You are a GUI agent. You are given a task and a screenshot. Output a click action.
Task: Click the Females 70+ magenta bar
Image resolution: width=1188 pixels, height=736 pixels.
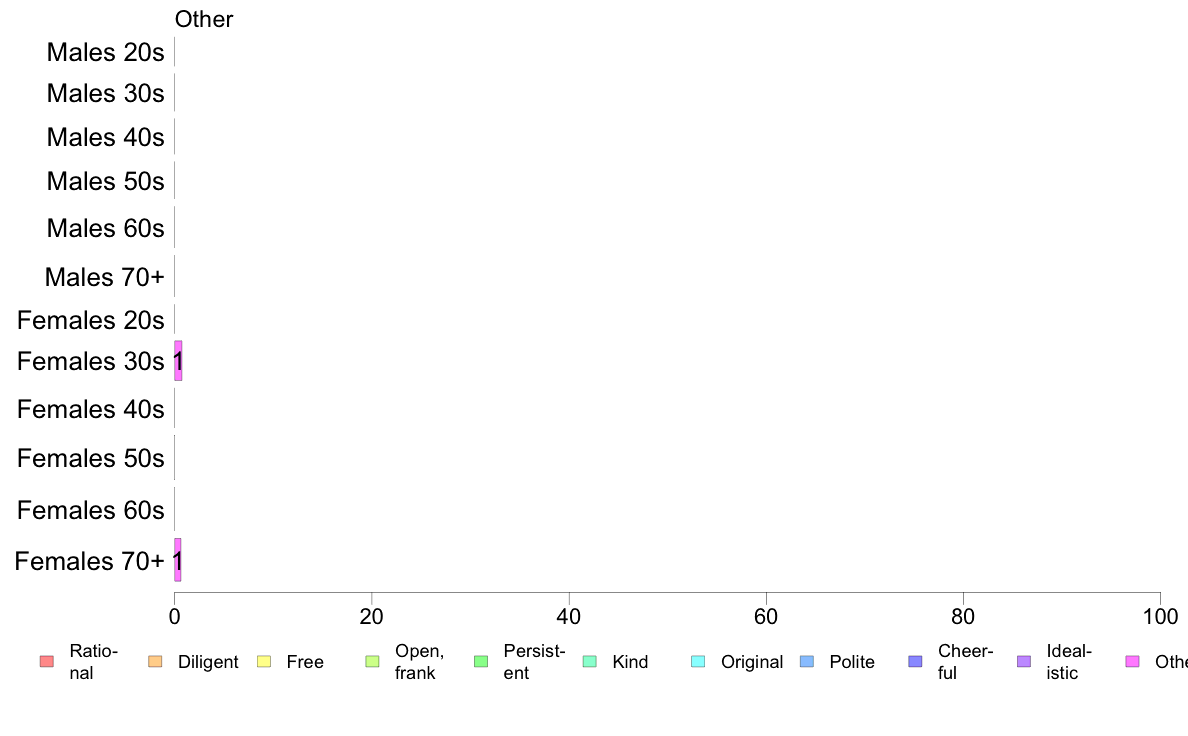[x=178, y=560]
